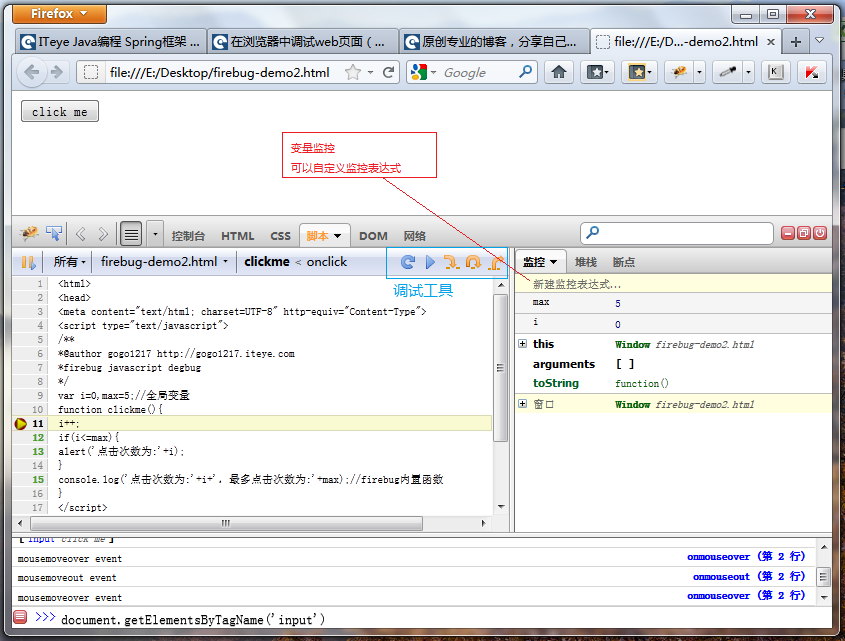The width and height of the screenshot is (845, 641).
Task: Click the clickme input button
Action: click(58, 111)
